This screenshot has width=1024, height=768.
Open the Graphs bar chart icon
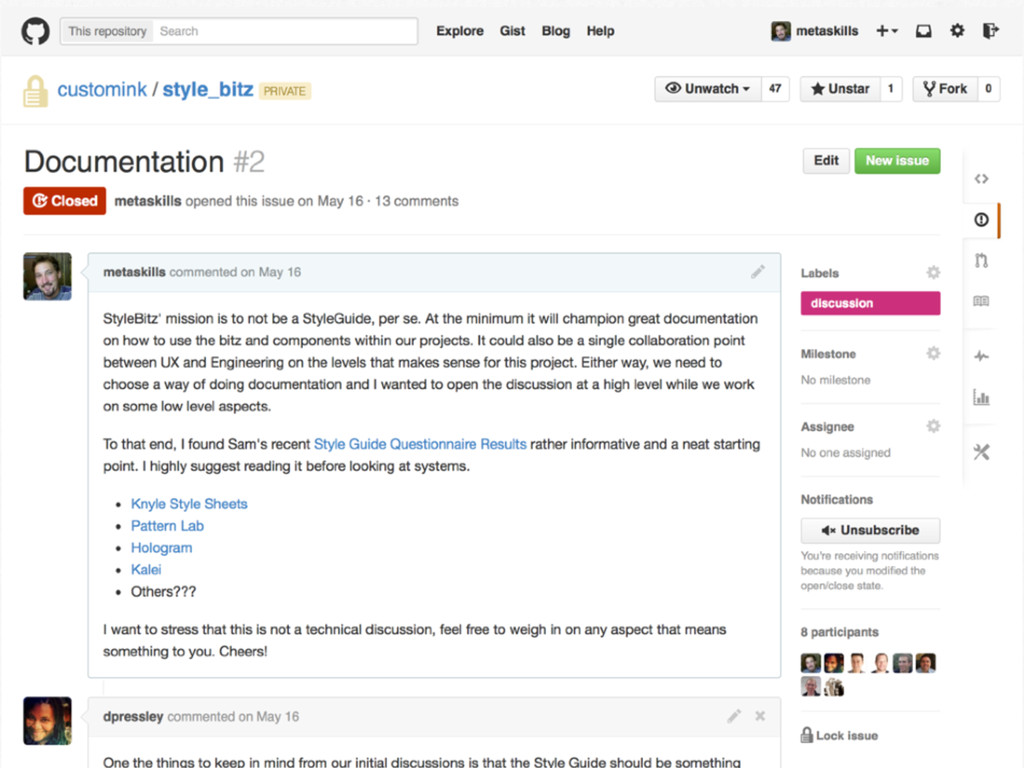tap(981, 397)
